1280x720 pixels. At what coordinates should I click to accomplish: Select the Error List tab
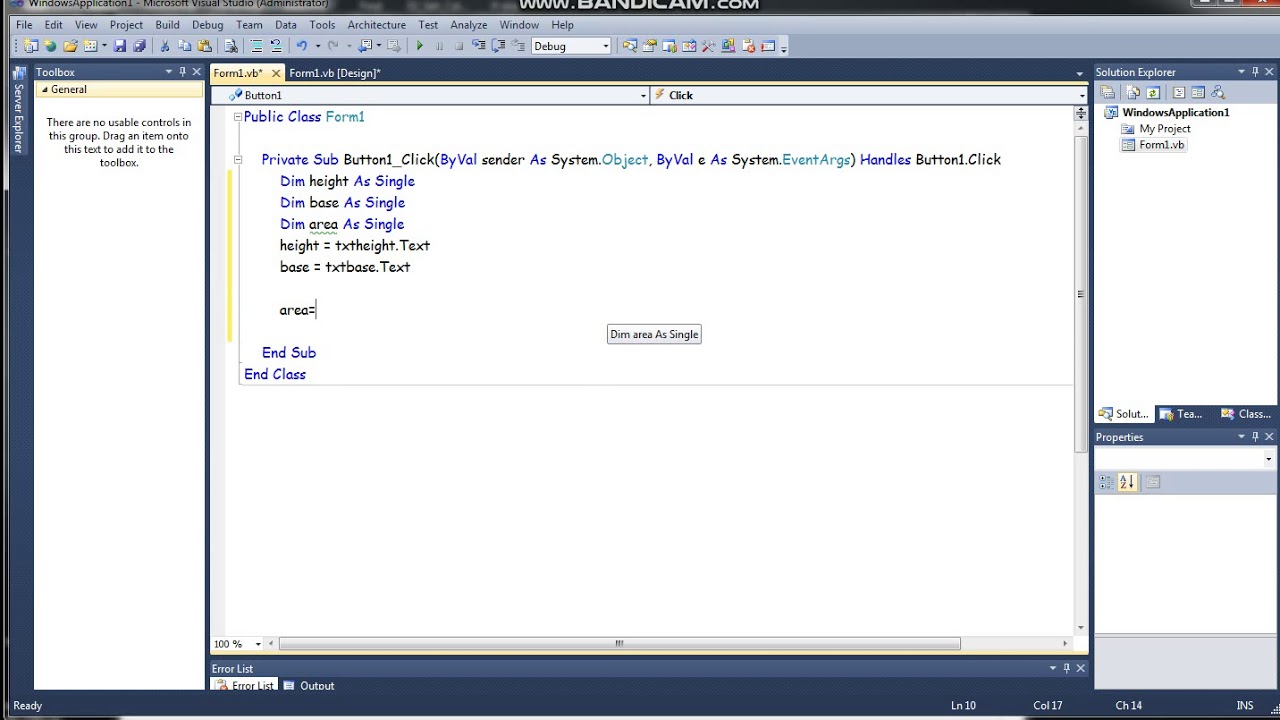[244, 686]
